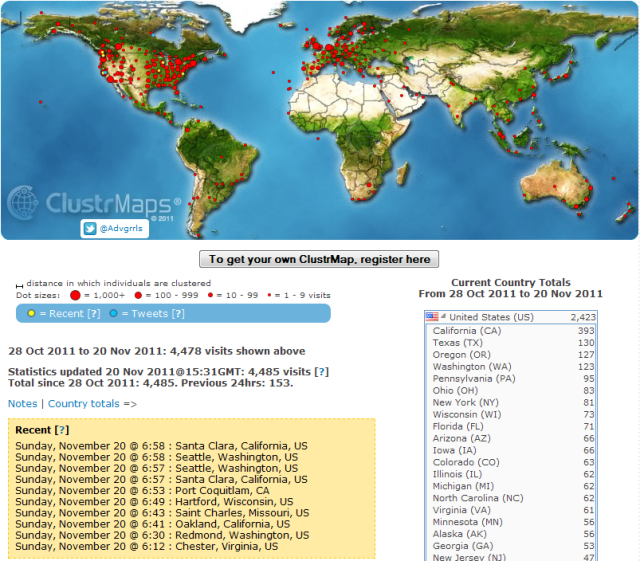The width and height of the screenshot is (640, 561).
Task: Click the yellow Recent dot in legend
Action: pos(32,313)
